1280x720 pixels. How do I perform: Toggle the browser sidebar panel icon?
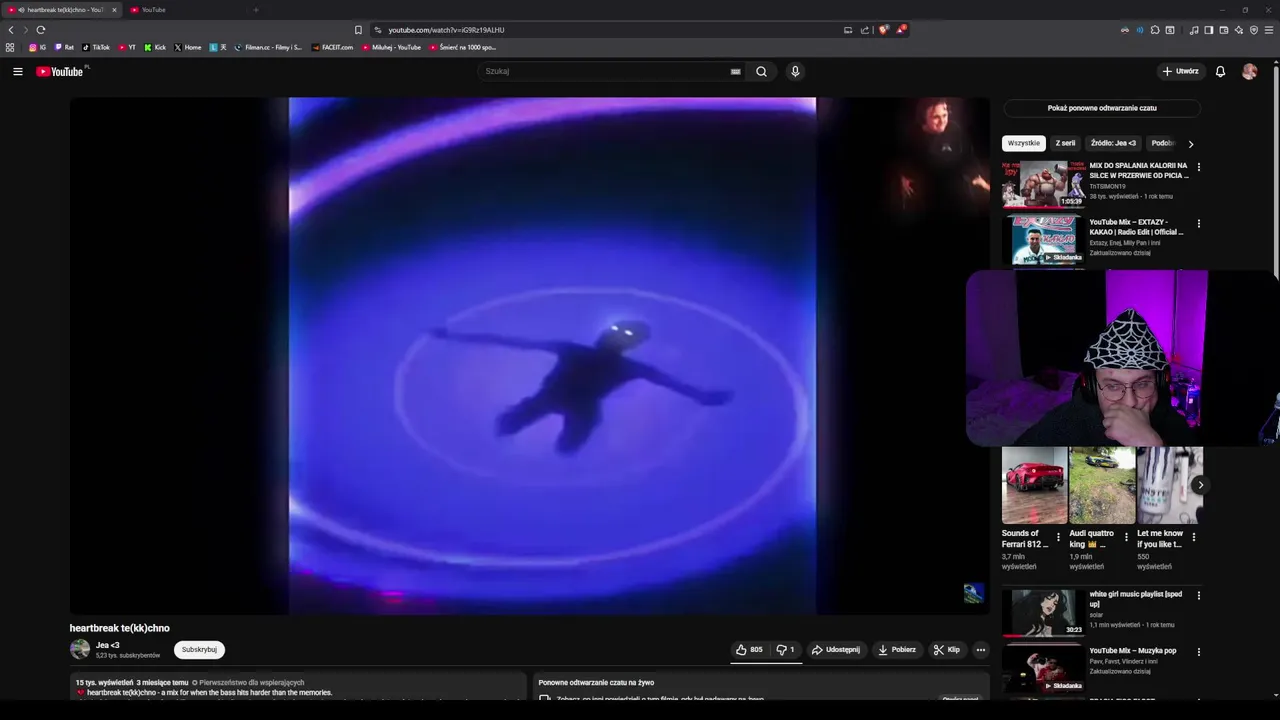[x=1208, y=30]
